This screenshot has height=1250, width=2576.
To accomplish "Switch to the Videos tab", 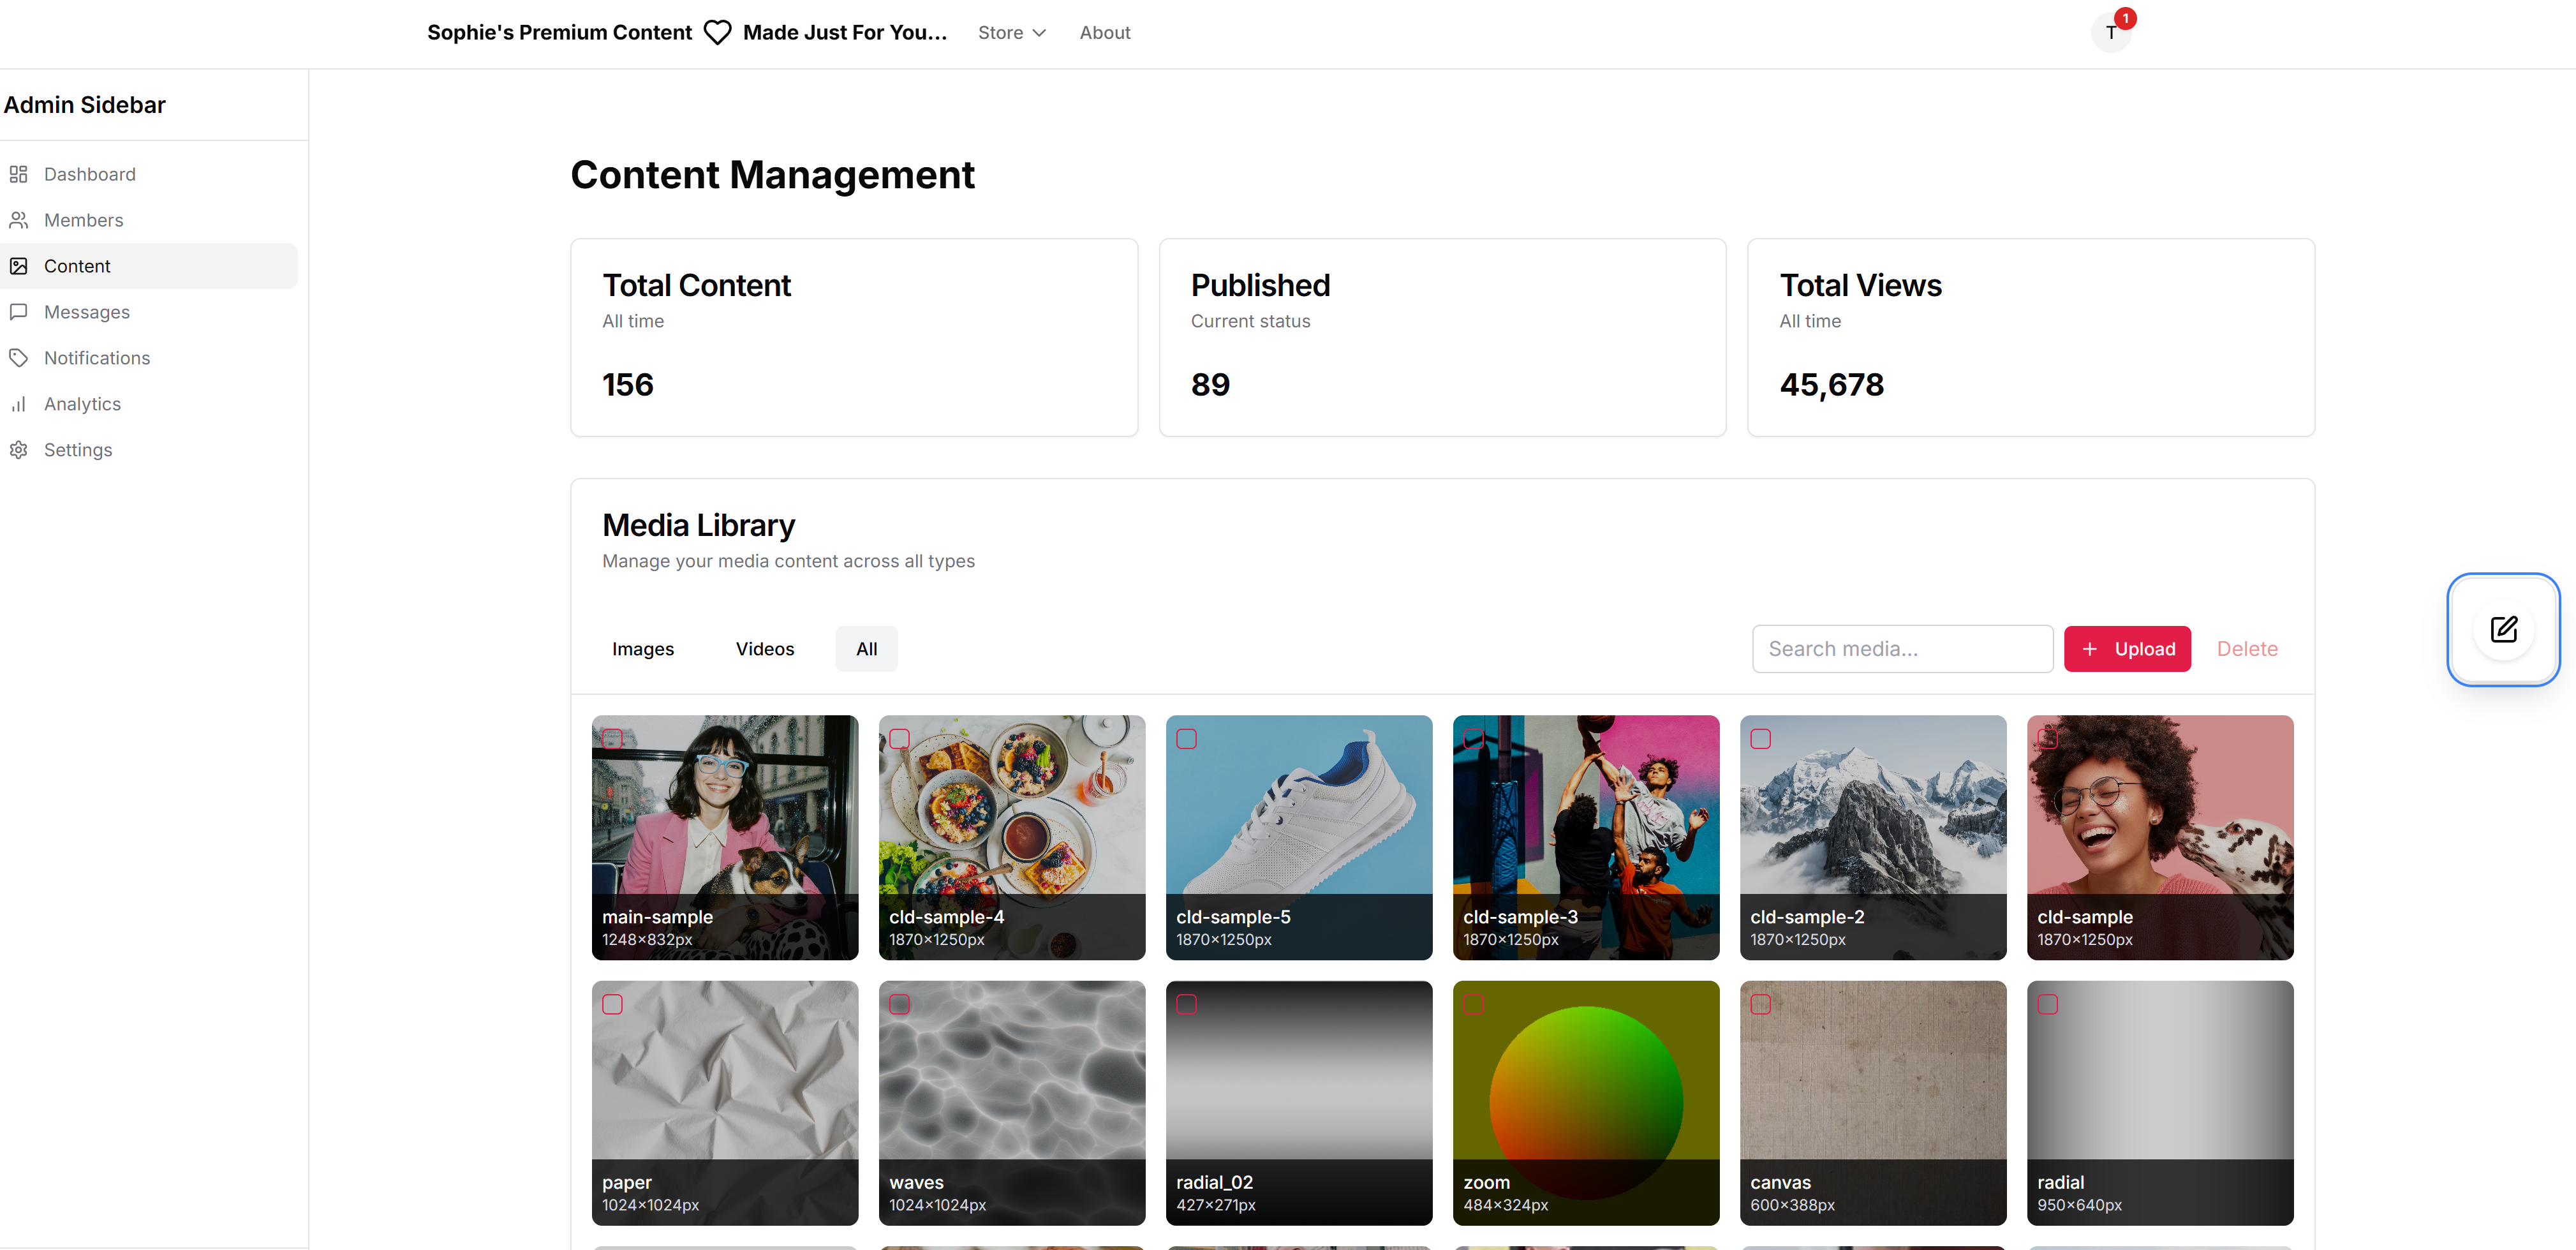I will coord(765,649).
